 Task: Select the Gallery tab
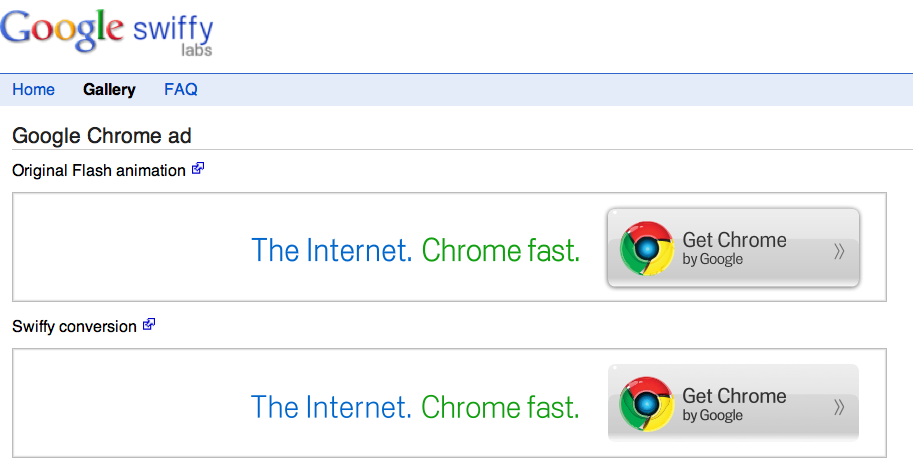click(x=109, y=89)
